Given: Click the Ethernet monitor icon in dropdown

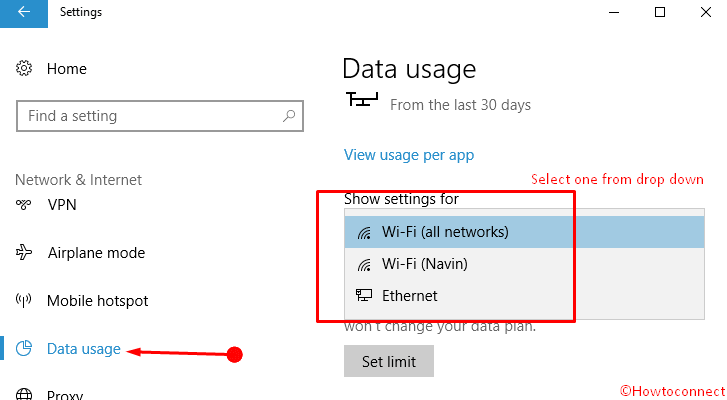Looking at the screenshot, I should pyautogui.click(x=364, y=295).
